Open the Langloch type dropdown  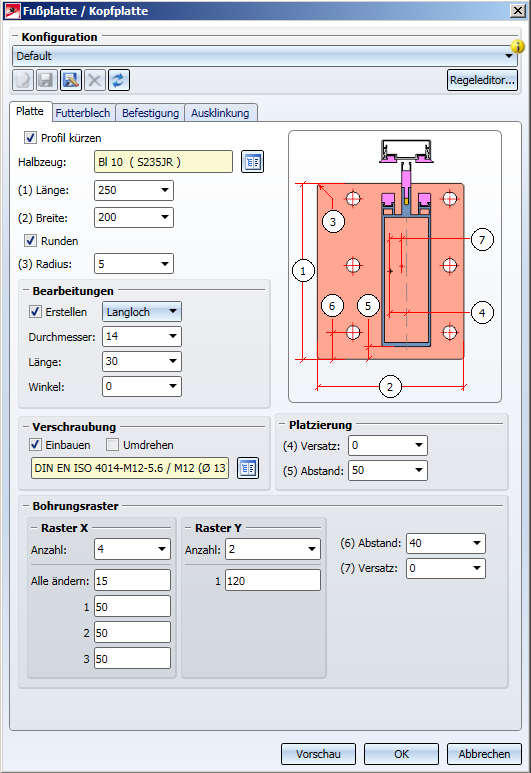[142, 312]
